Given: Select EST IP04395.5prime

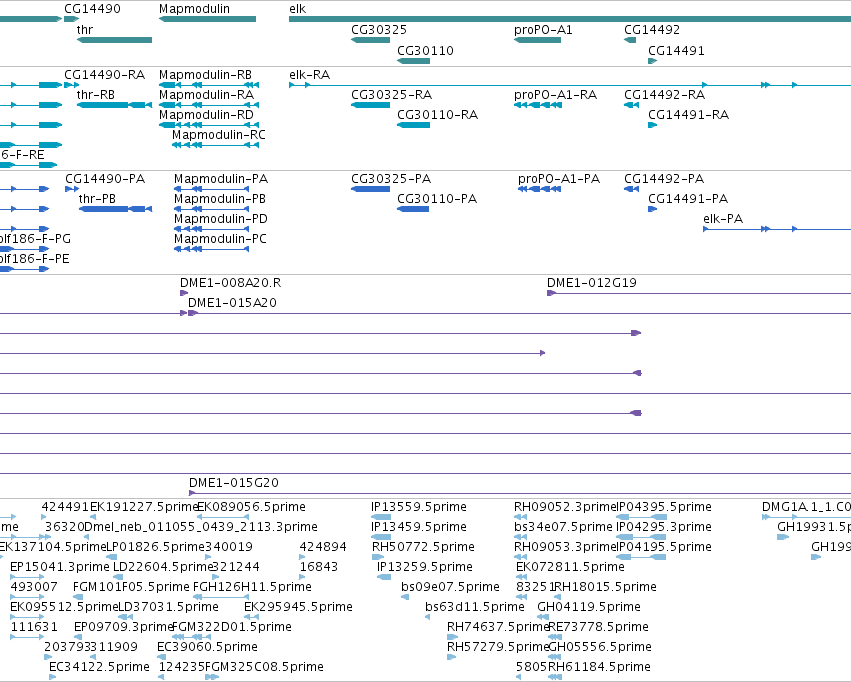Looking at the screenshot, I should coord(664,507).
